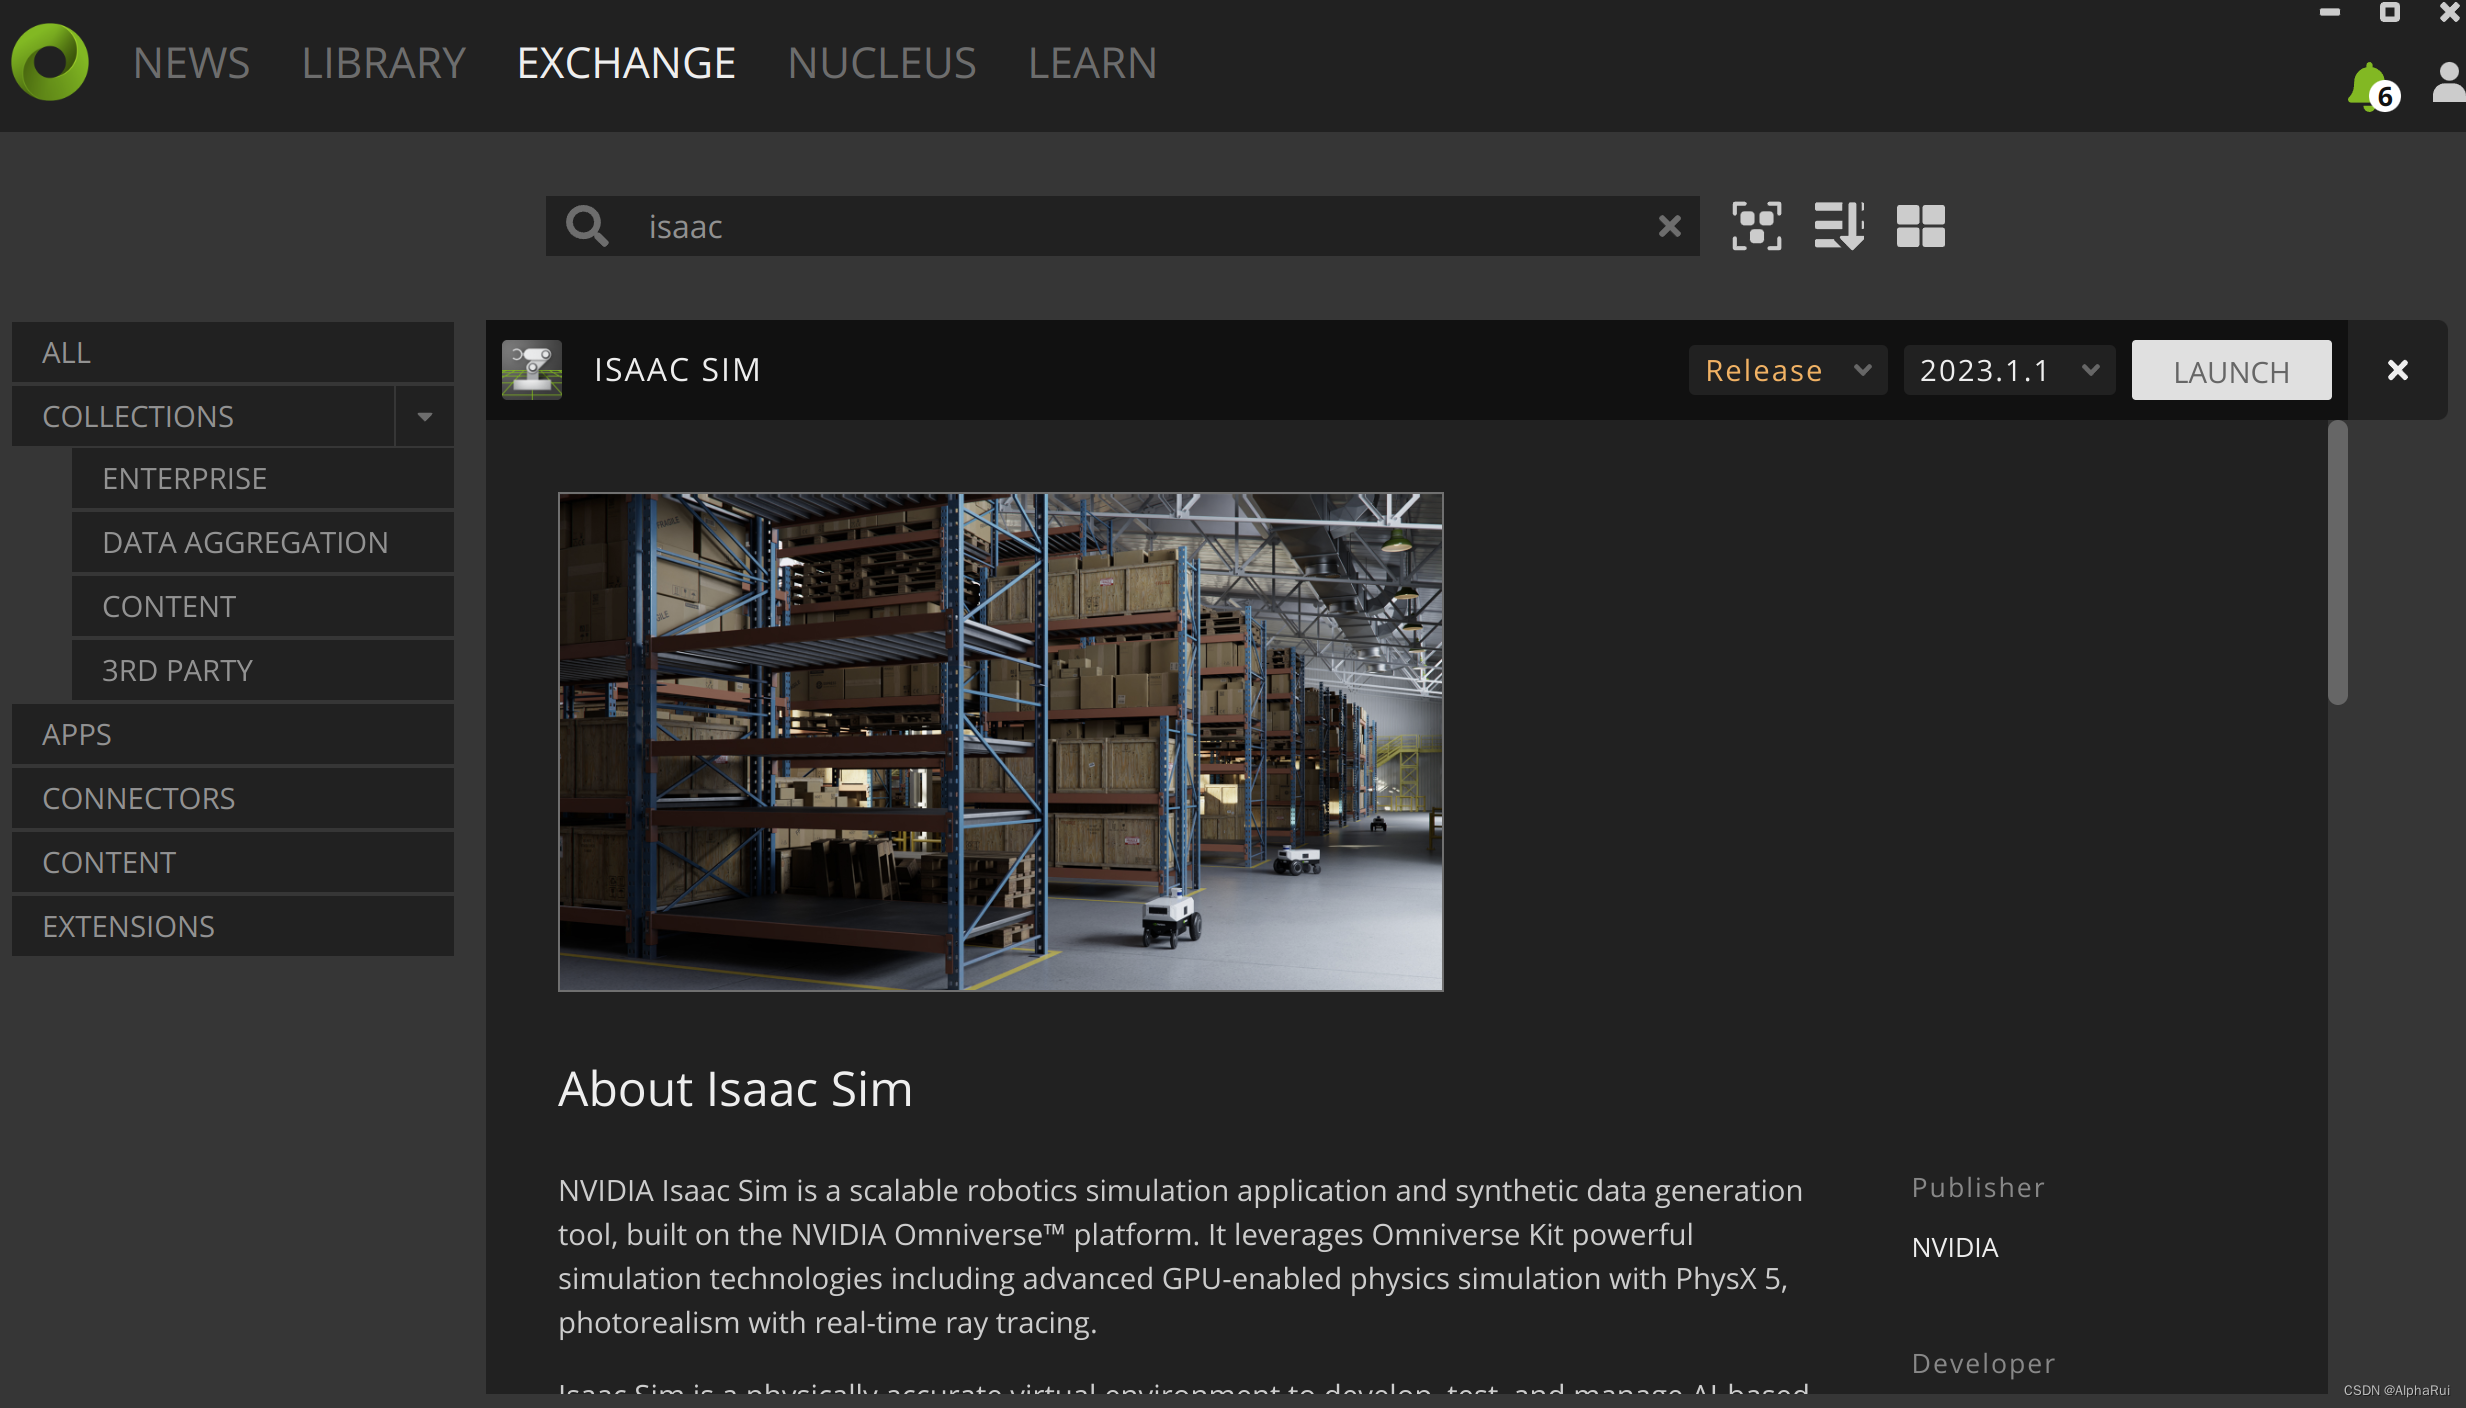Click the scan/fit icon beside the search bar
The width and height of the screenshot is (2466, 1408).
pos(1755,226)
